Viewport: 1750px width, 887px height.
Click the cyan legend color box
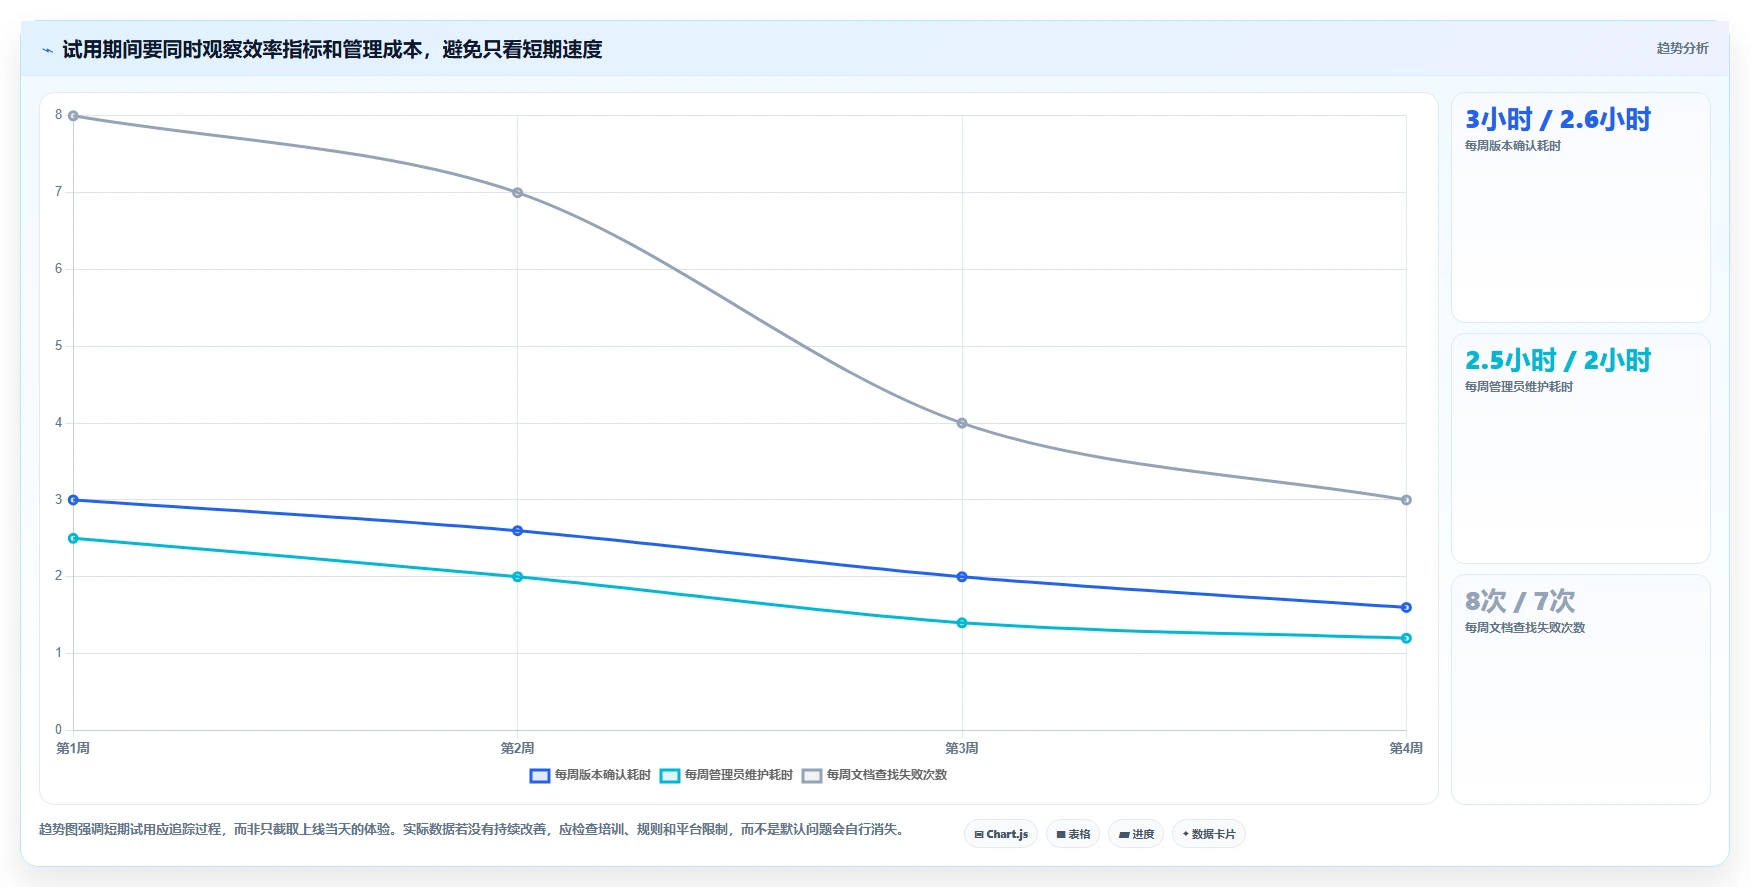coord(670,776)
